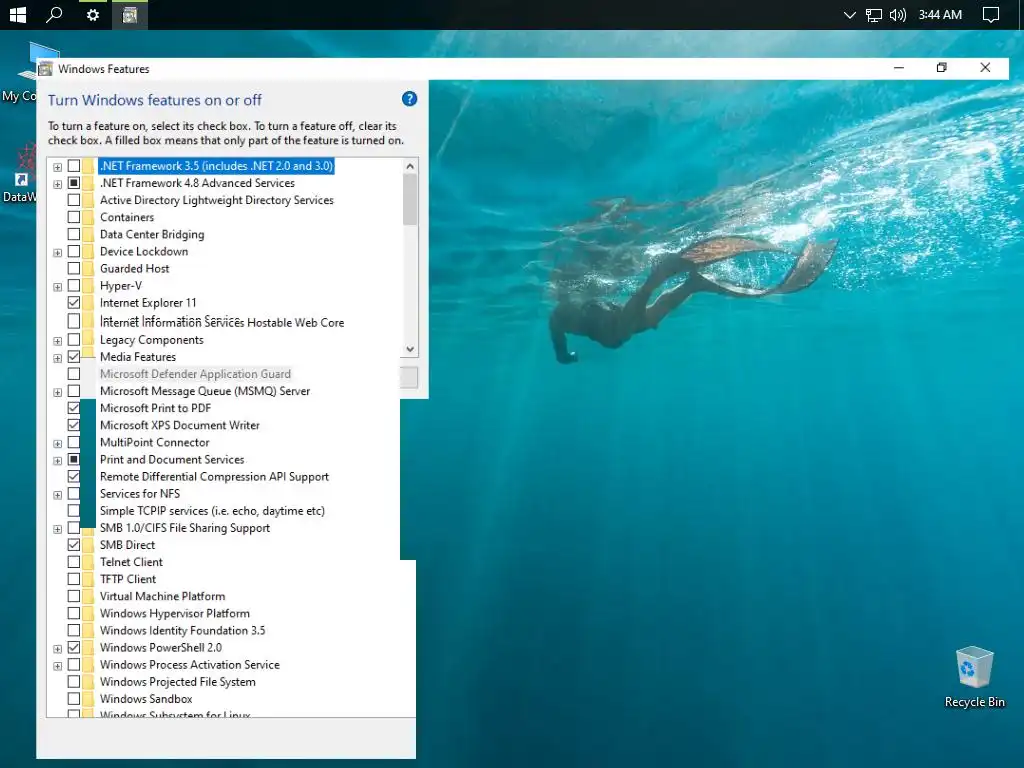
Task: Expand the Hyper-V feature node
Action: pos(57,287)
